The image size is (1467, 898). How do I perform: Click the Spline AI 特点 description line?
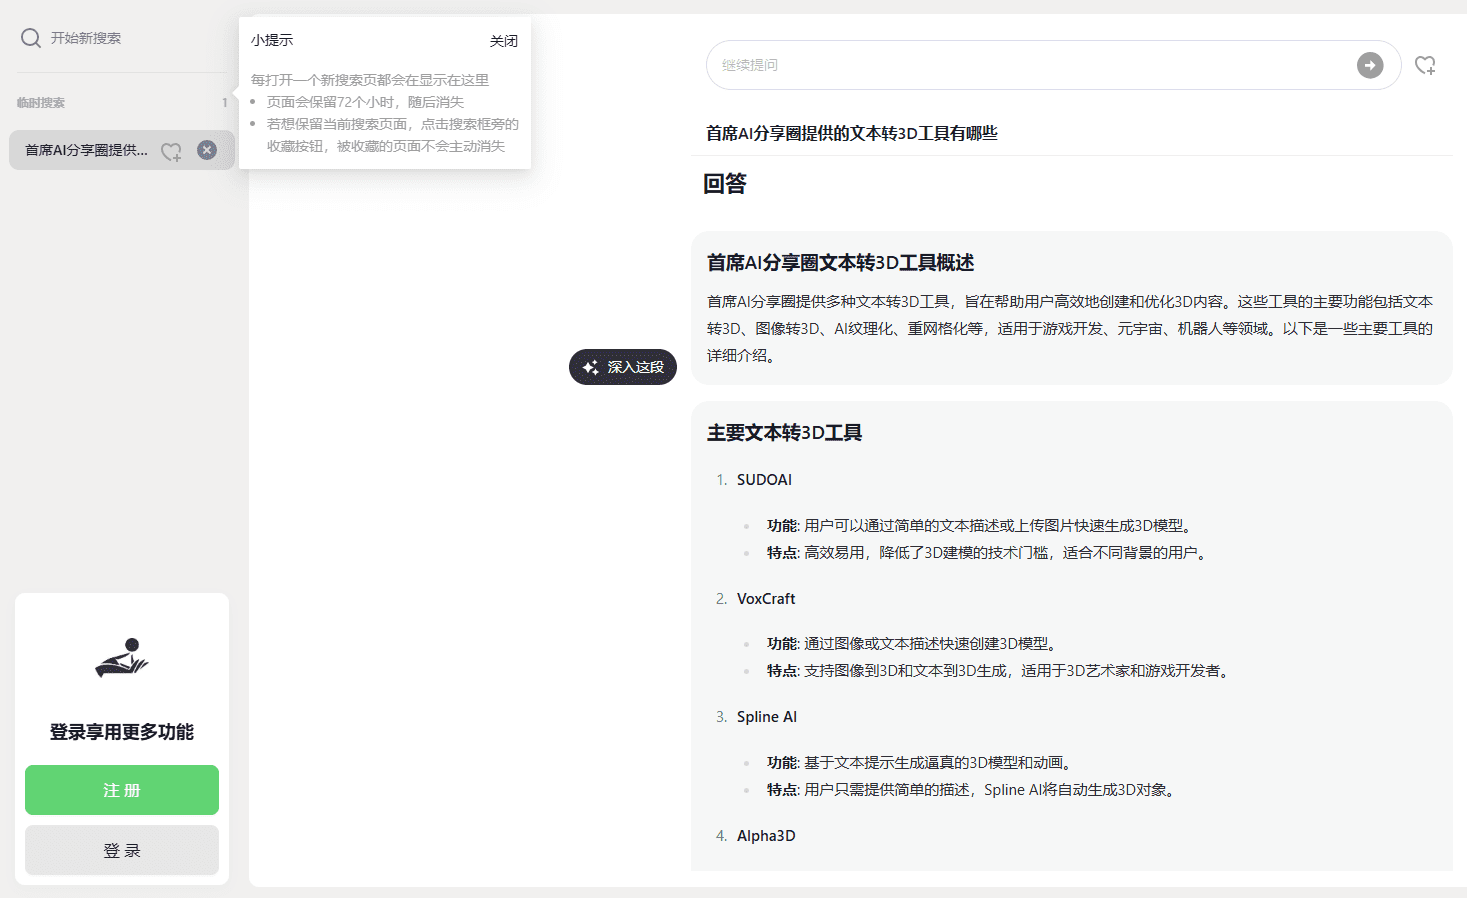pyautogui.click(x=973, y=790)
